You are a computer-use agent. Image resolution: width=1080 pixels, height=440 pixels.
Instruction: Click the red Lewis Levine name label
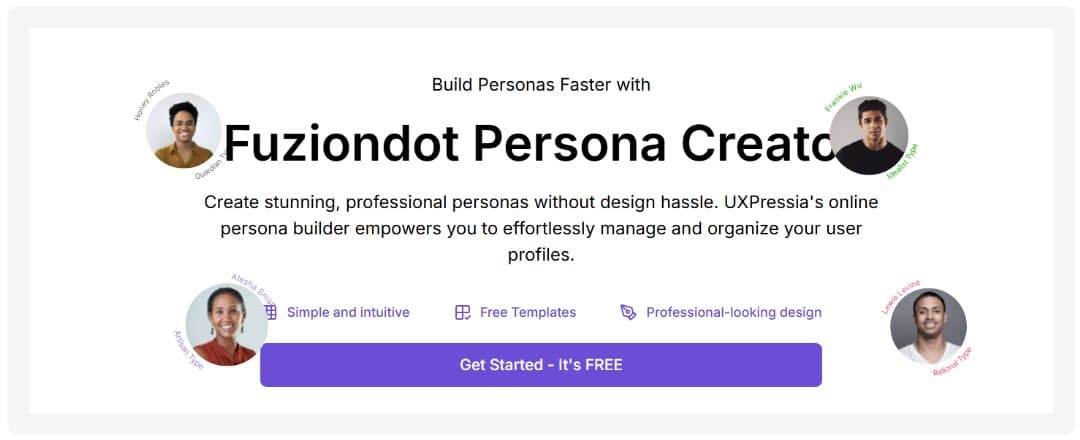tap(900, 297)
